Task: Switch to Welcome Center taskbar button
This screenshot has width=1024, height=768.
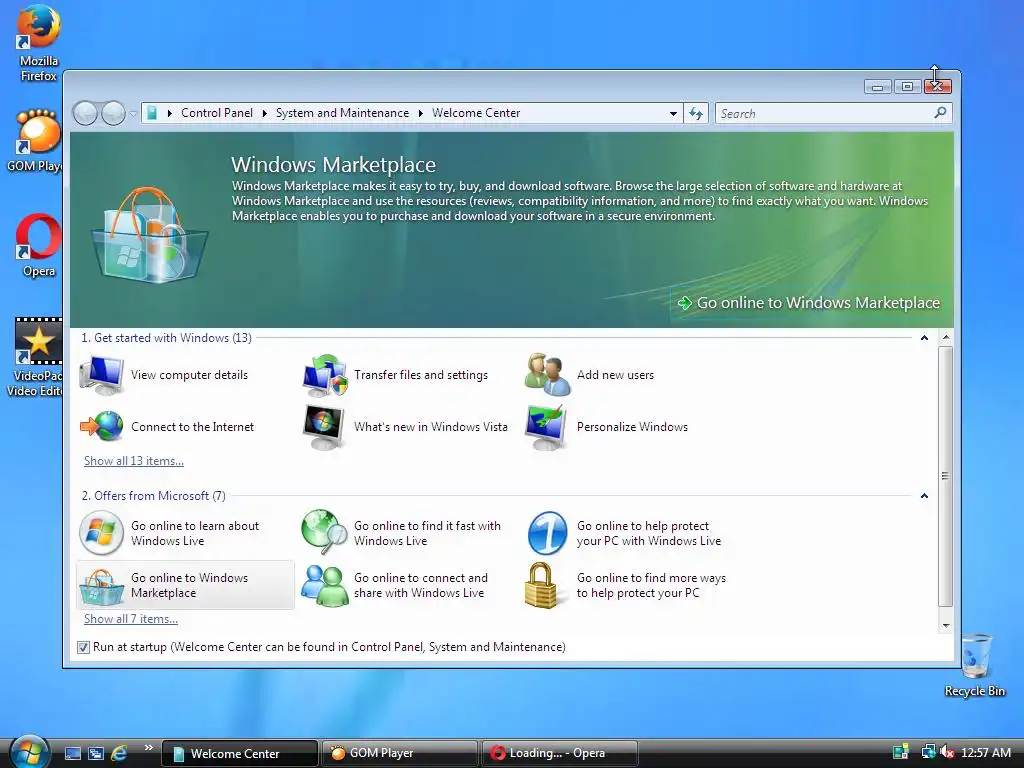Action: (239, 753)
